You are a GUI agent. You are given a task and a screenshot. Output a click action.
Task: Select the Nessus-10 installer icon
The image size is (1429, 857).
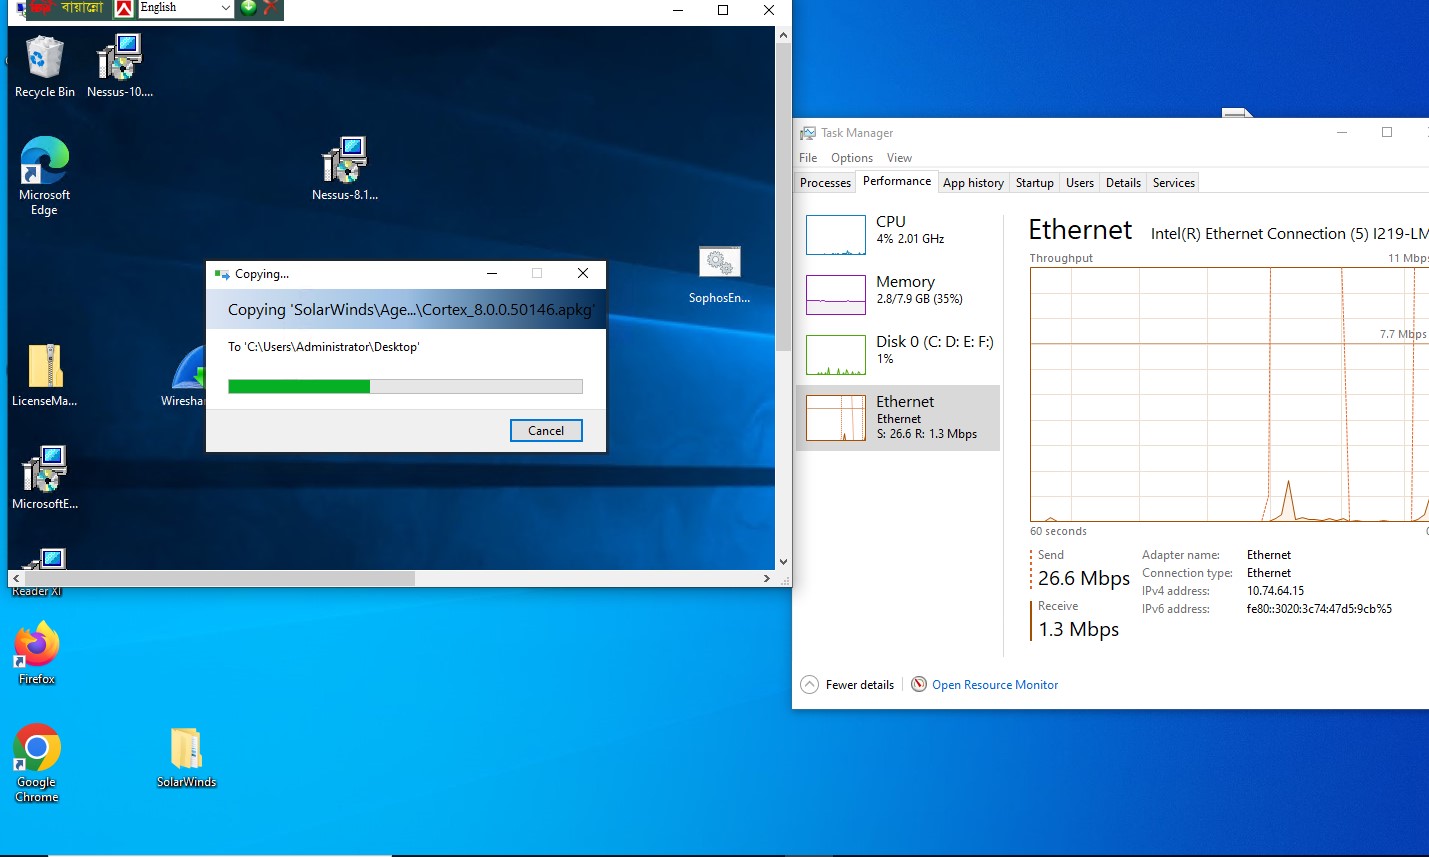[120, 66]
